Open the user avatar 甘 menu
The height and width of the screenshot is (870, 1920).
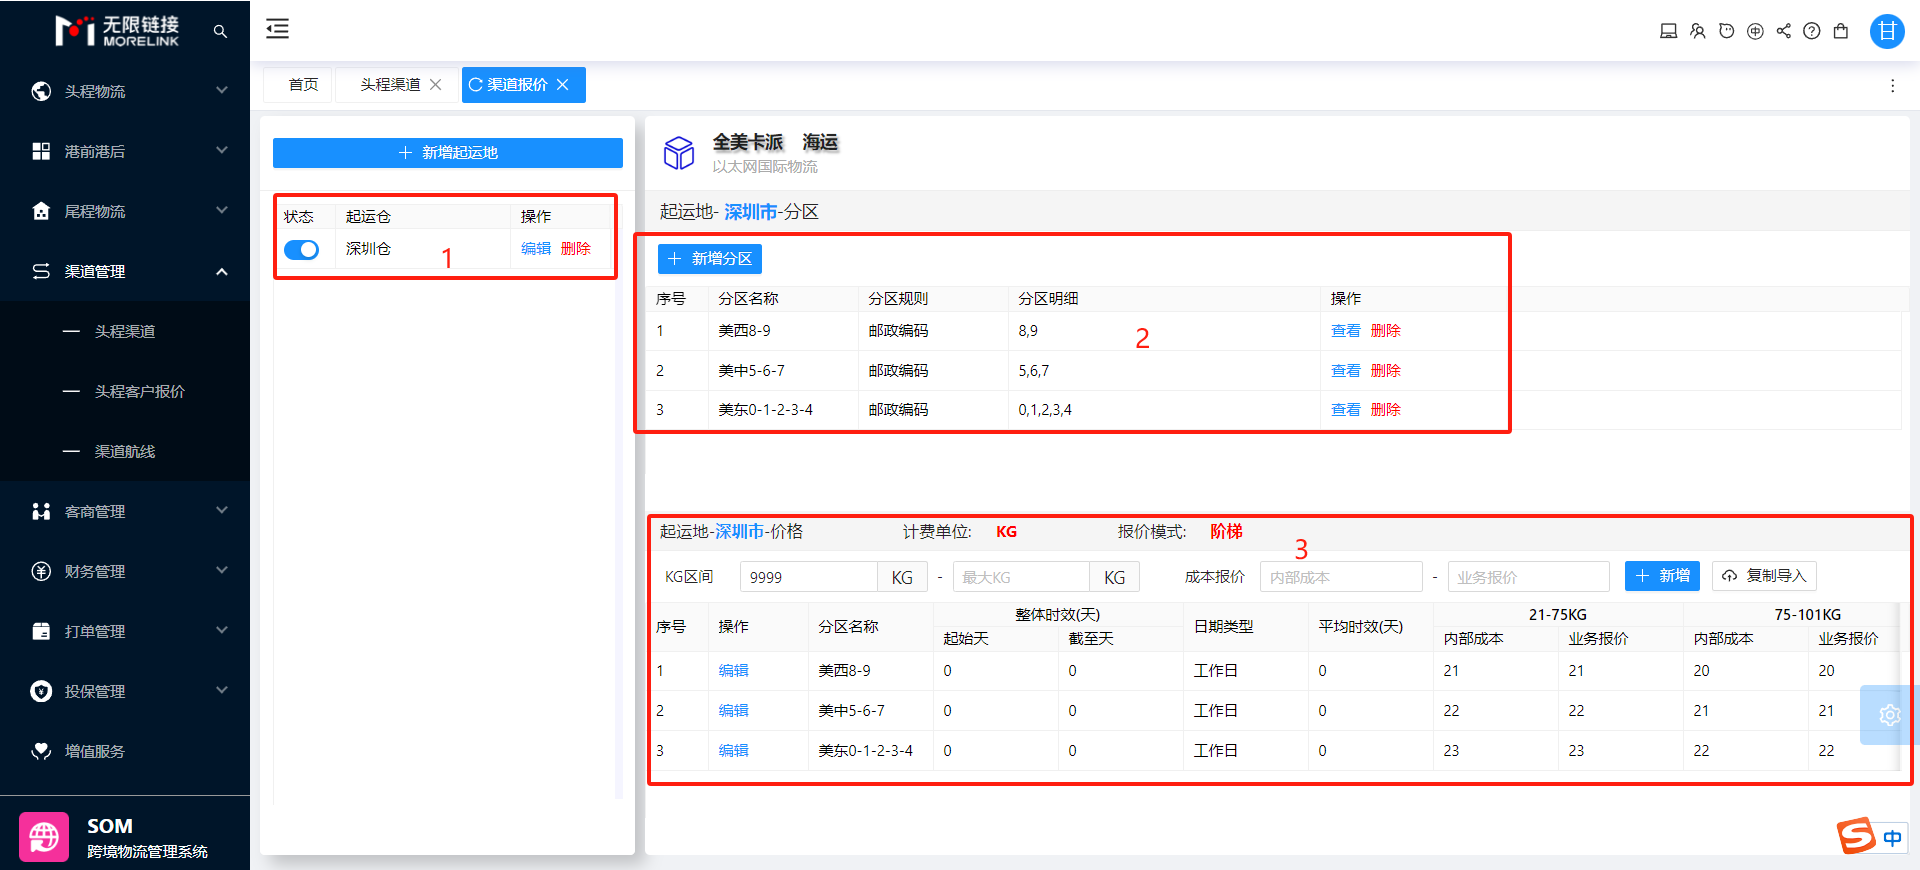[1887, 31]
